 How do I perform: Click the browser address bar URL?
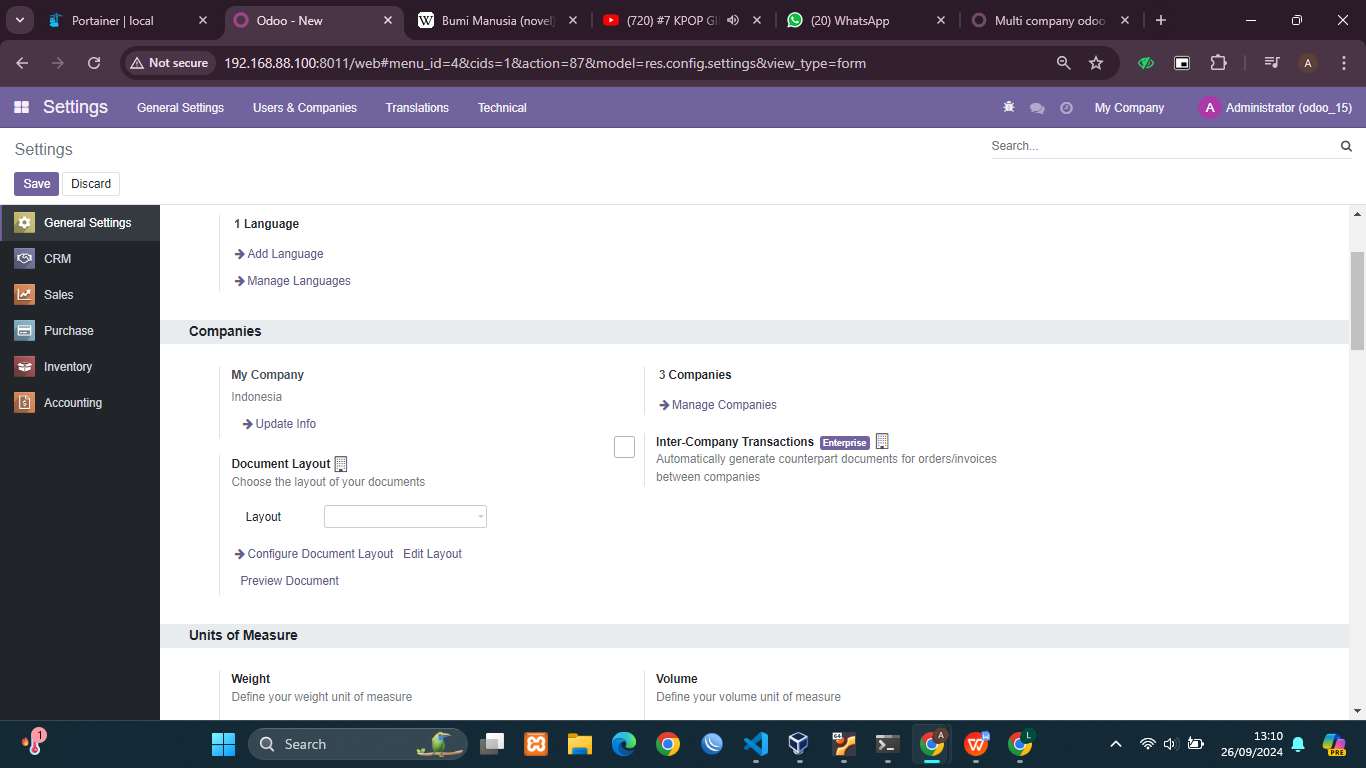[545, 63]
